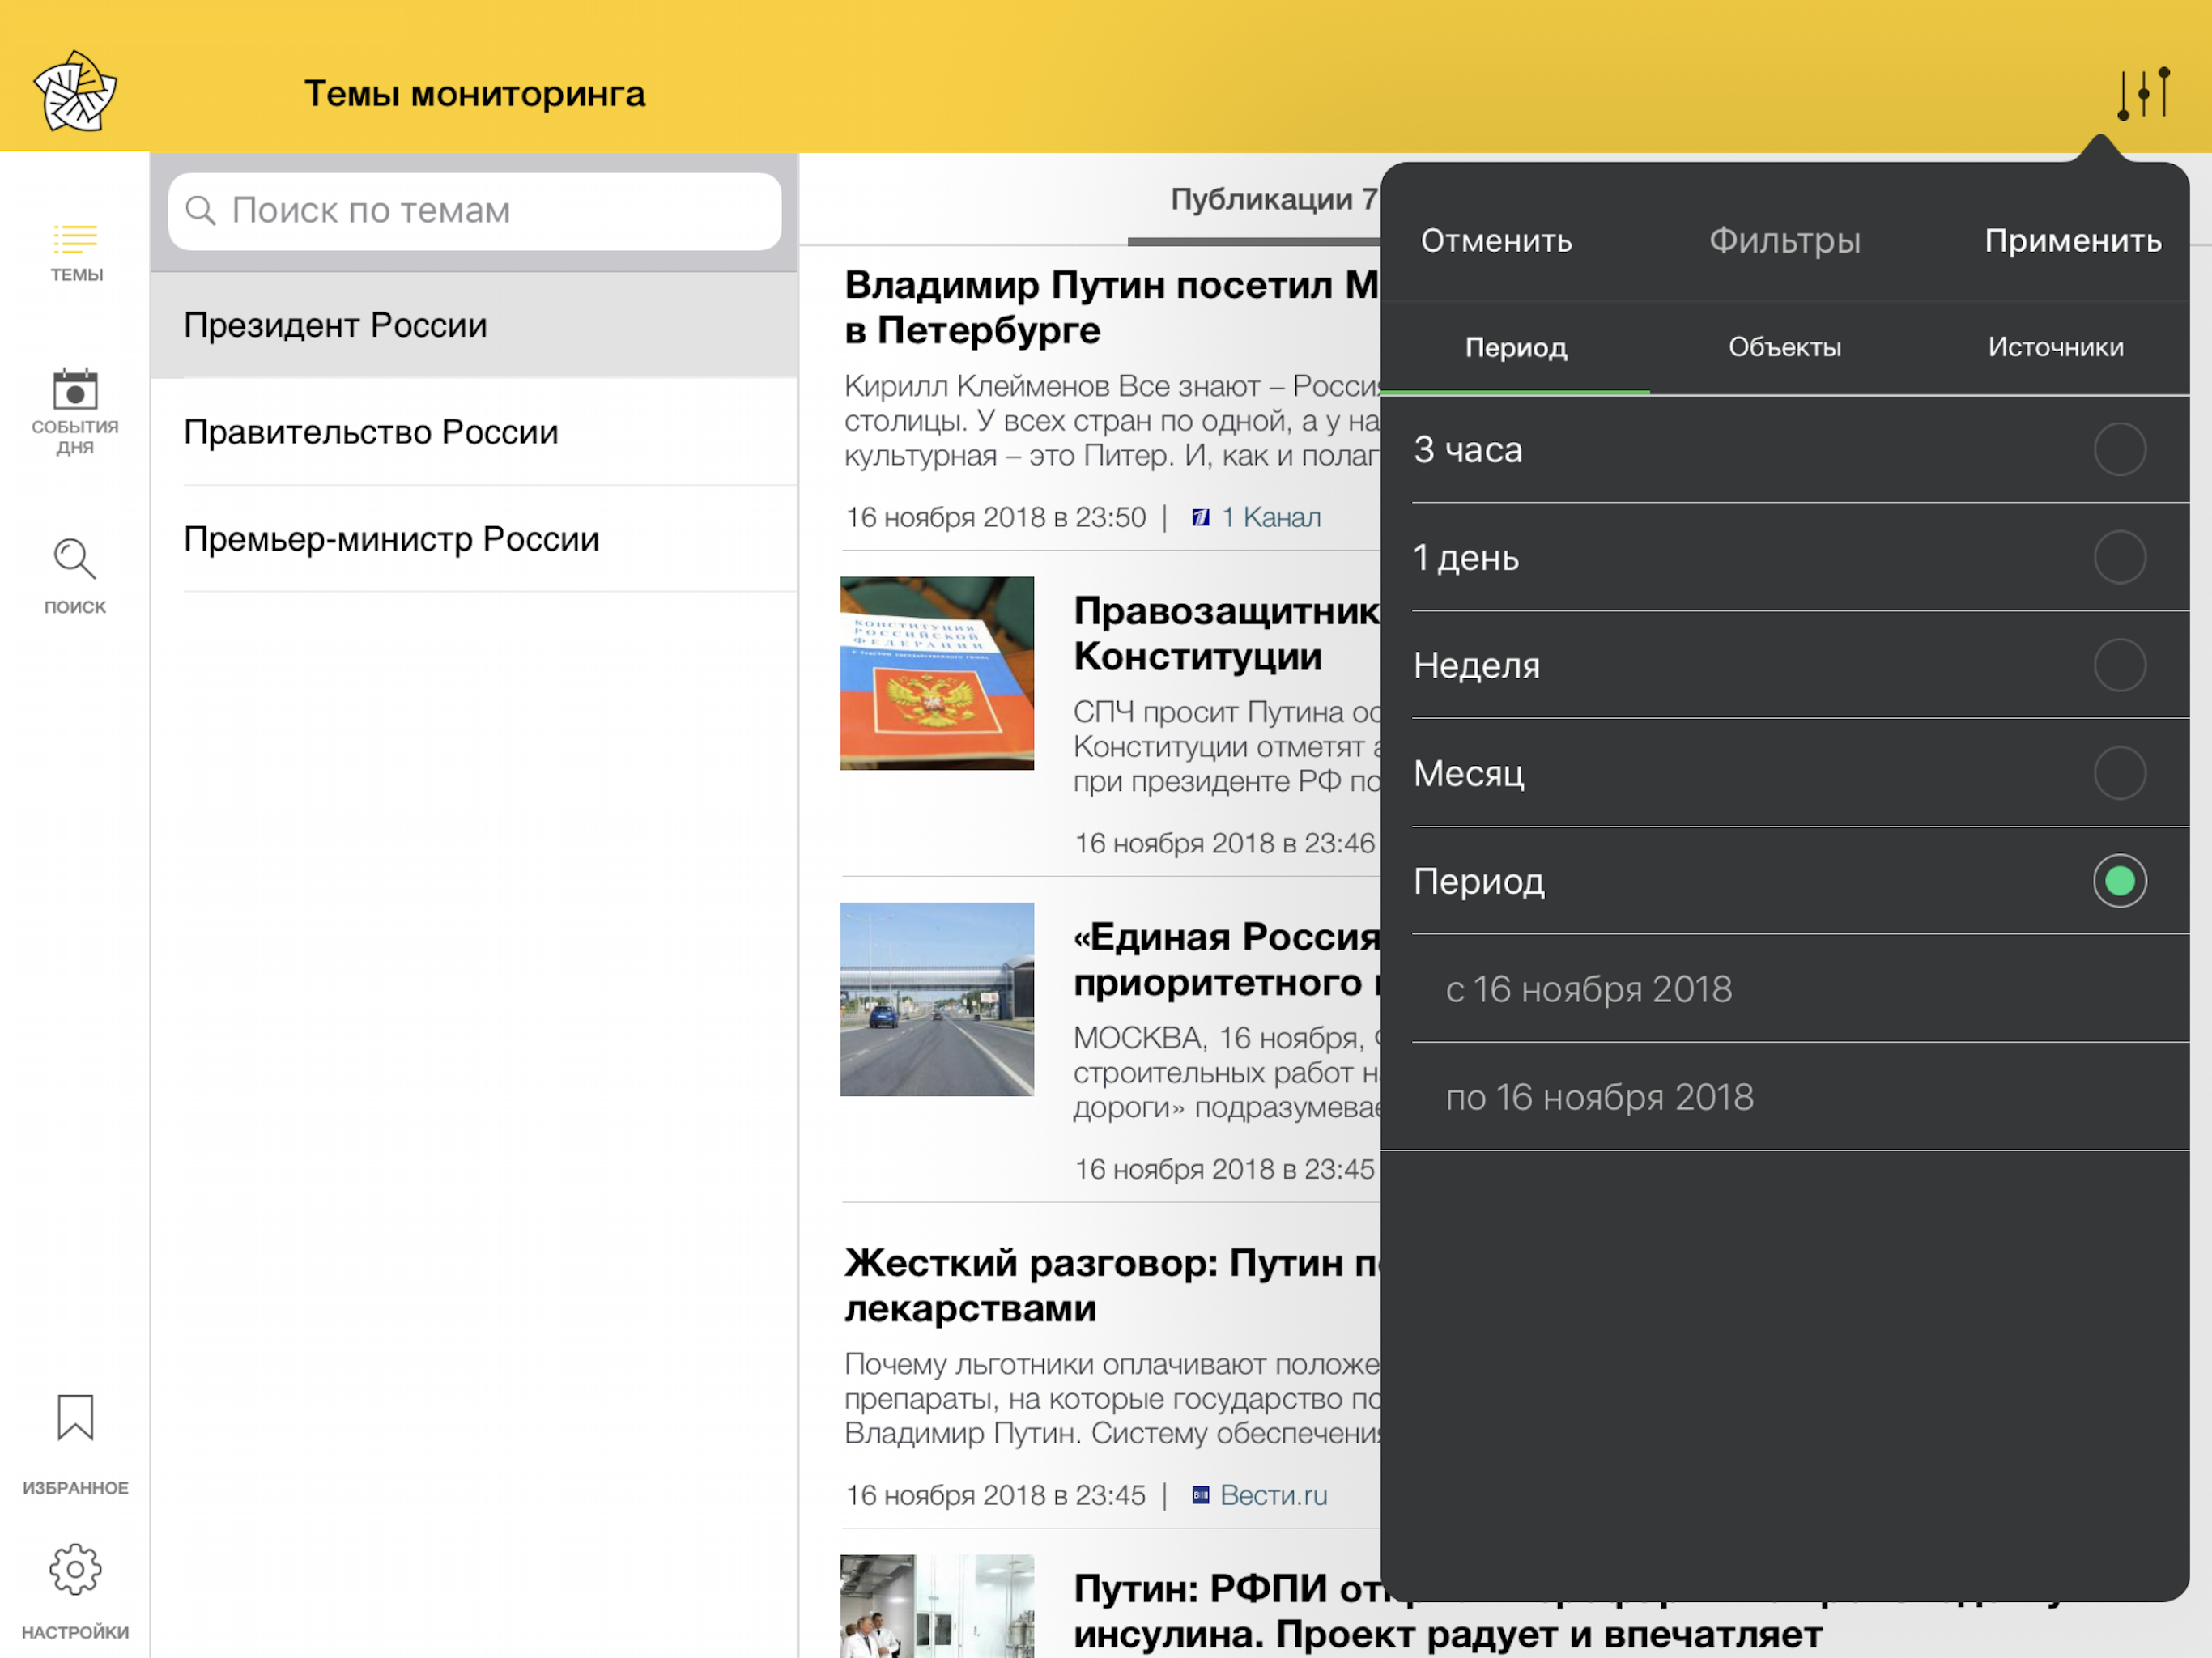Select topic Президент России
The height and width of the screenshot is (1658, 2212).
pos(474,325)
